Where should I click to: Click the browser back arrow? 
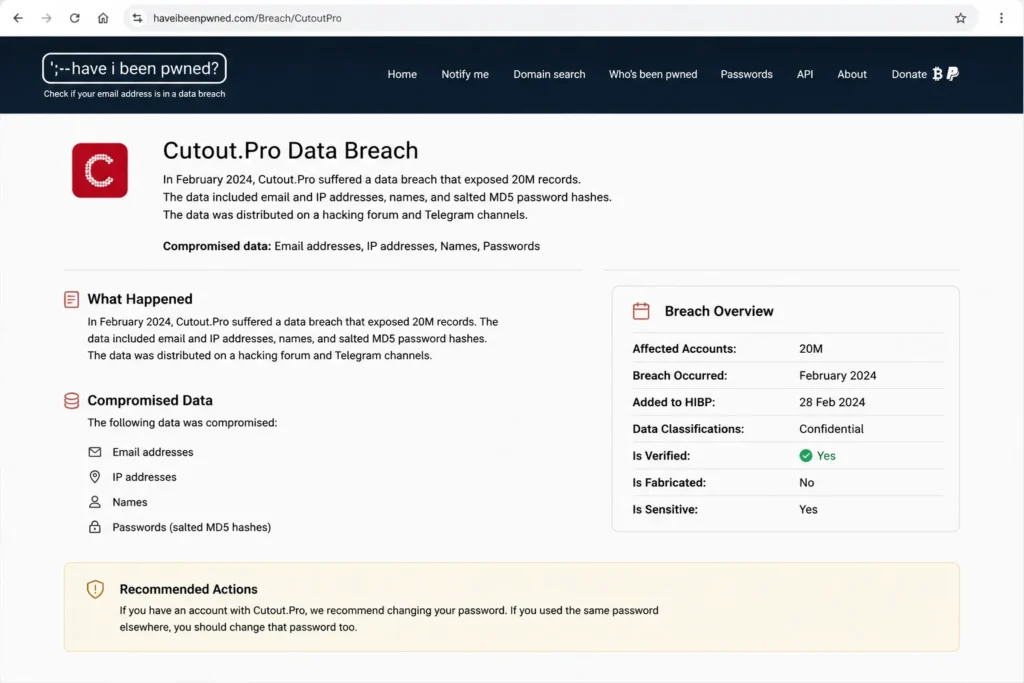18,18
